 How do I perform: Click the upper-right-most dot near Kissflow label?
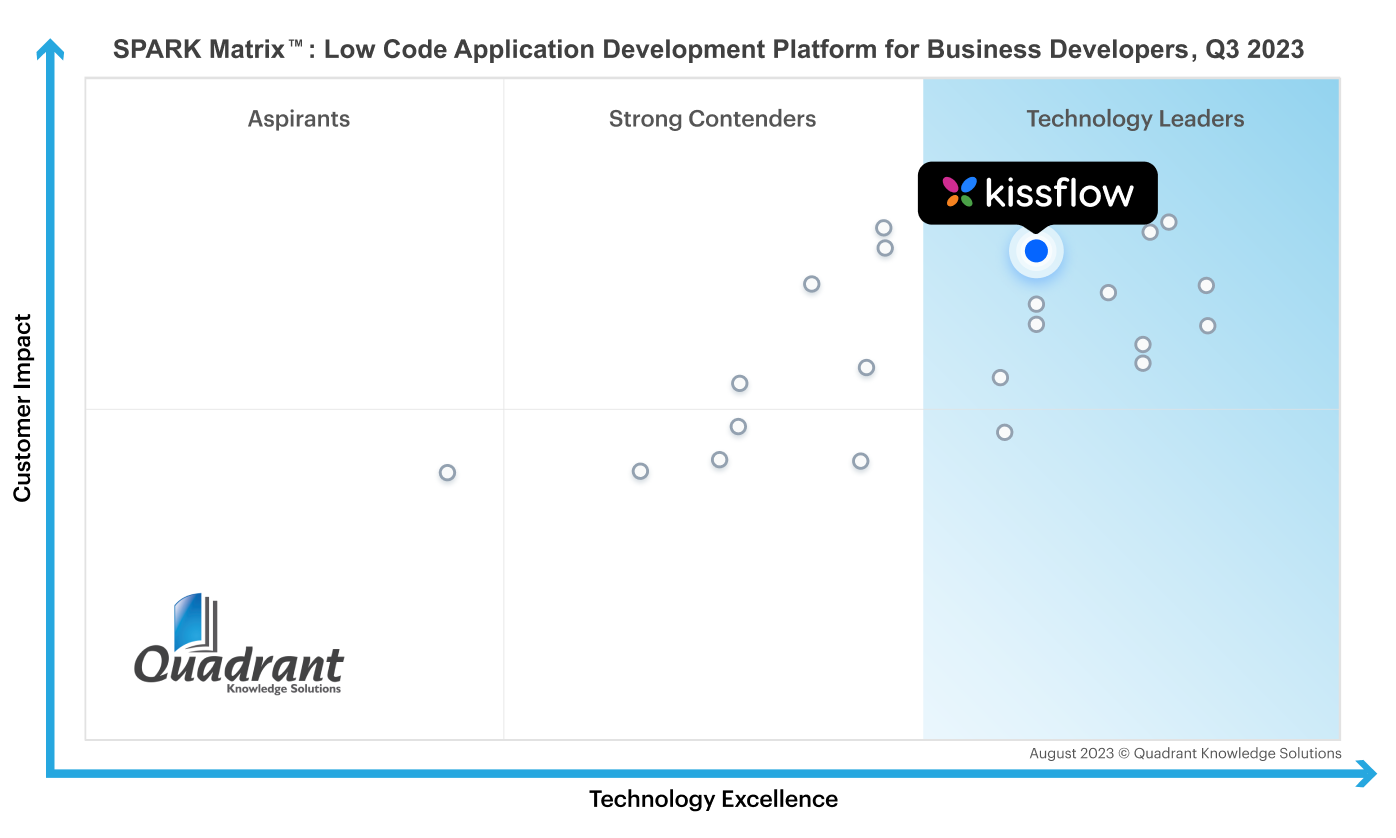(1168, 222)
